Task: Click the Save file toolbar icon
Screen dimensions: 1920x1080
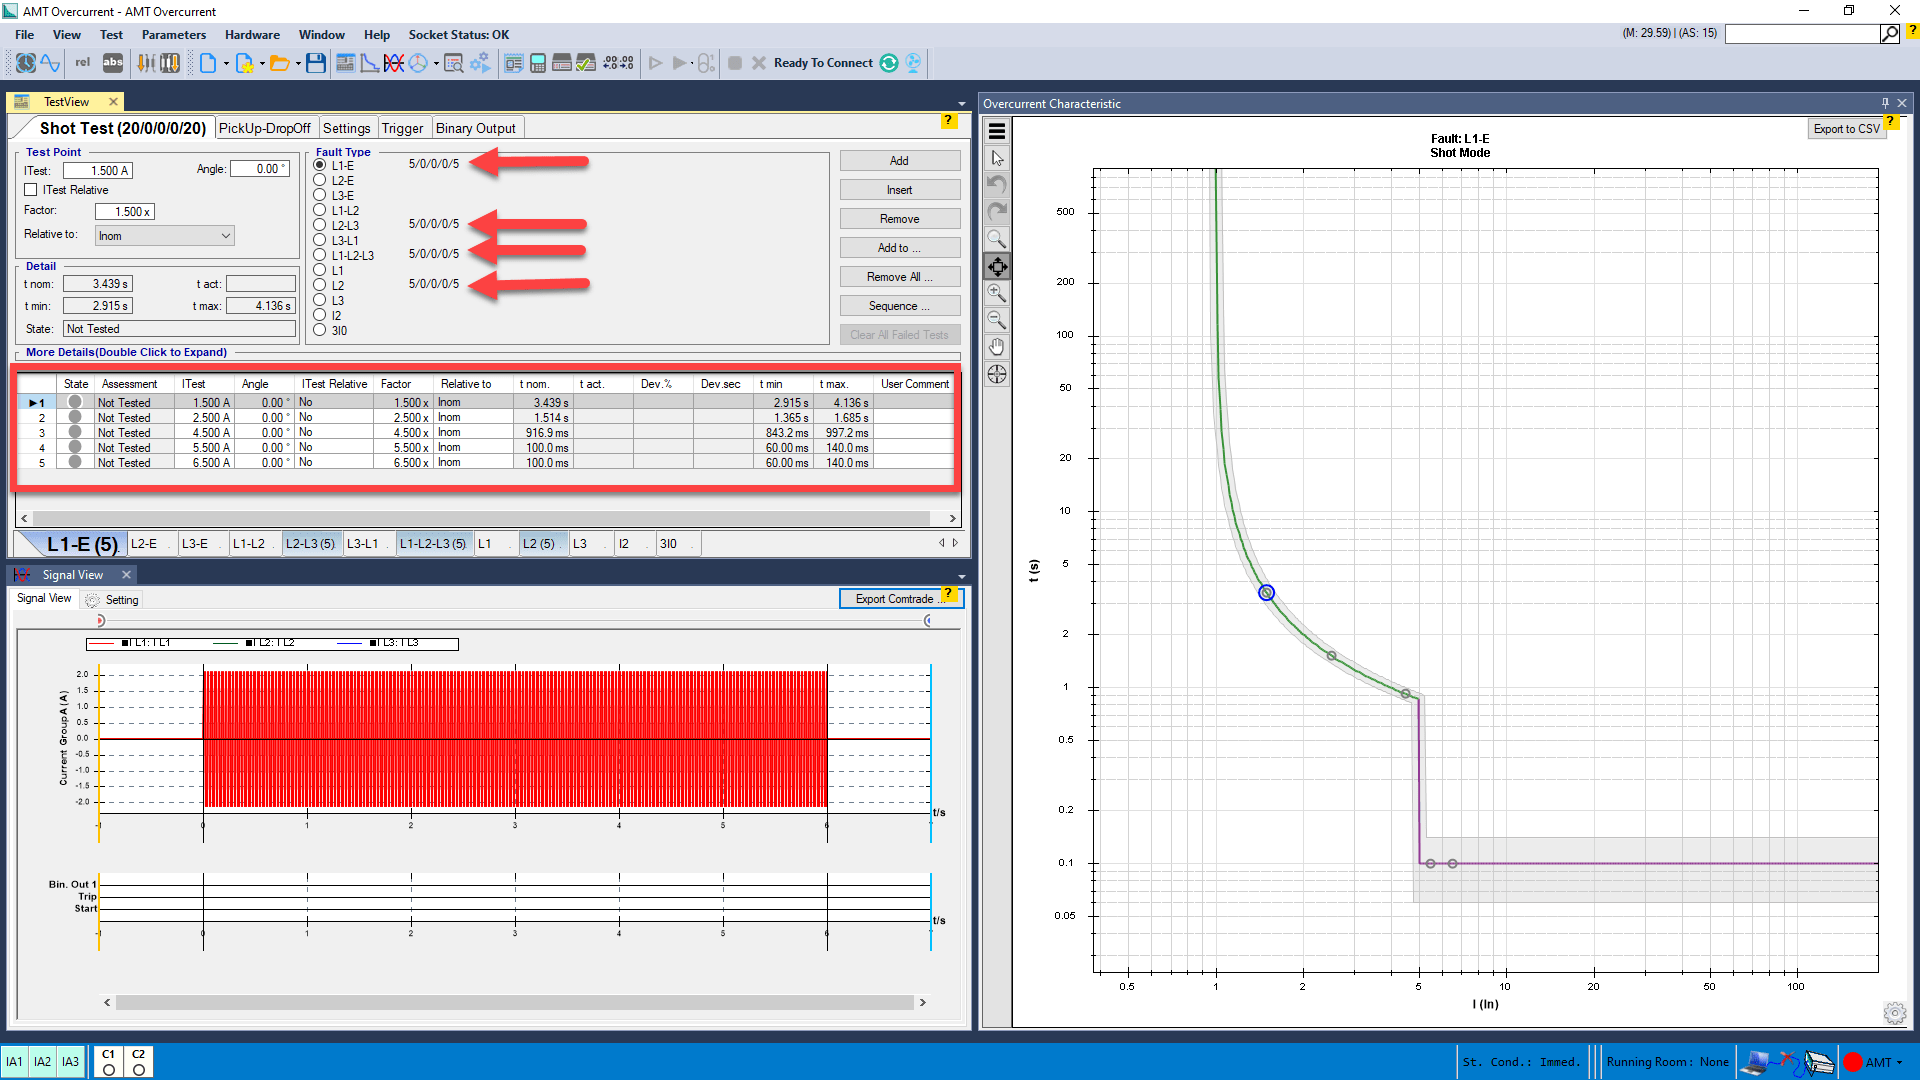Action: pyautogui.click(x=316, y=63)
